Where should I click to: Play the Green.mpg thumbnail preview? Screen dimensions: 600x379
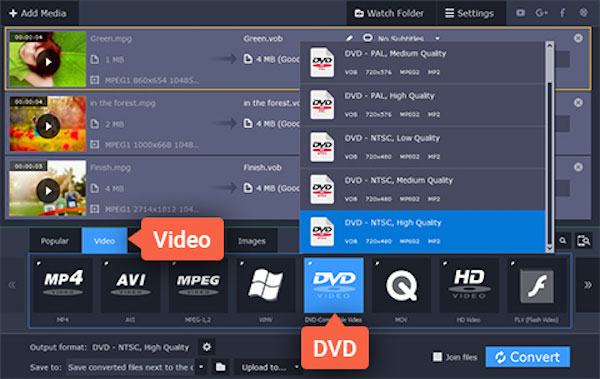(x=48, y=62)
